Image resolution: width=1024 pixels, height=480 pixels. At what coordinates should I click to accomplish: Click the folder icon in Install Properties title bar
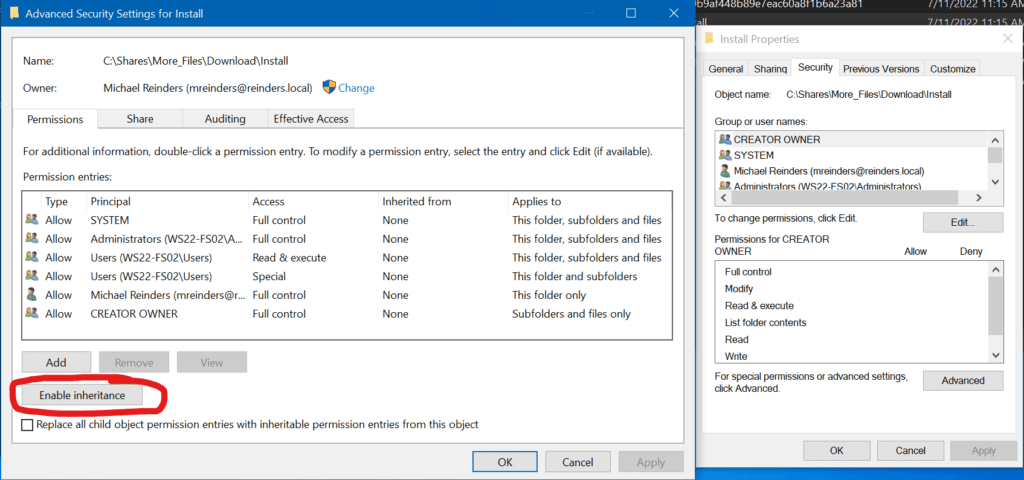click(x=709, y=39)
